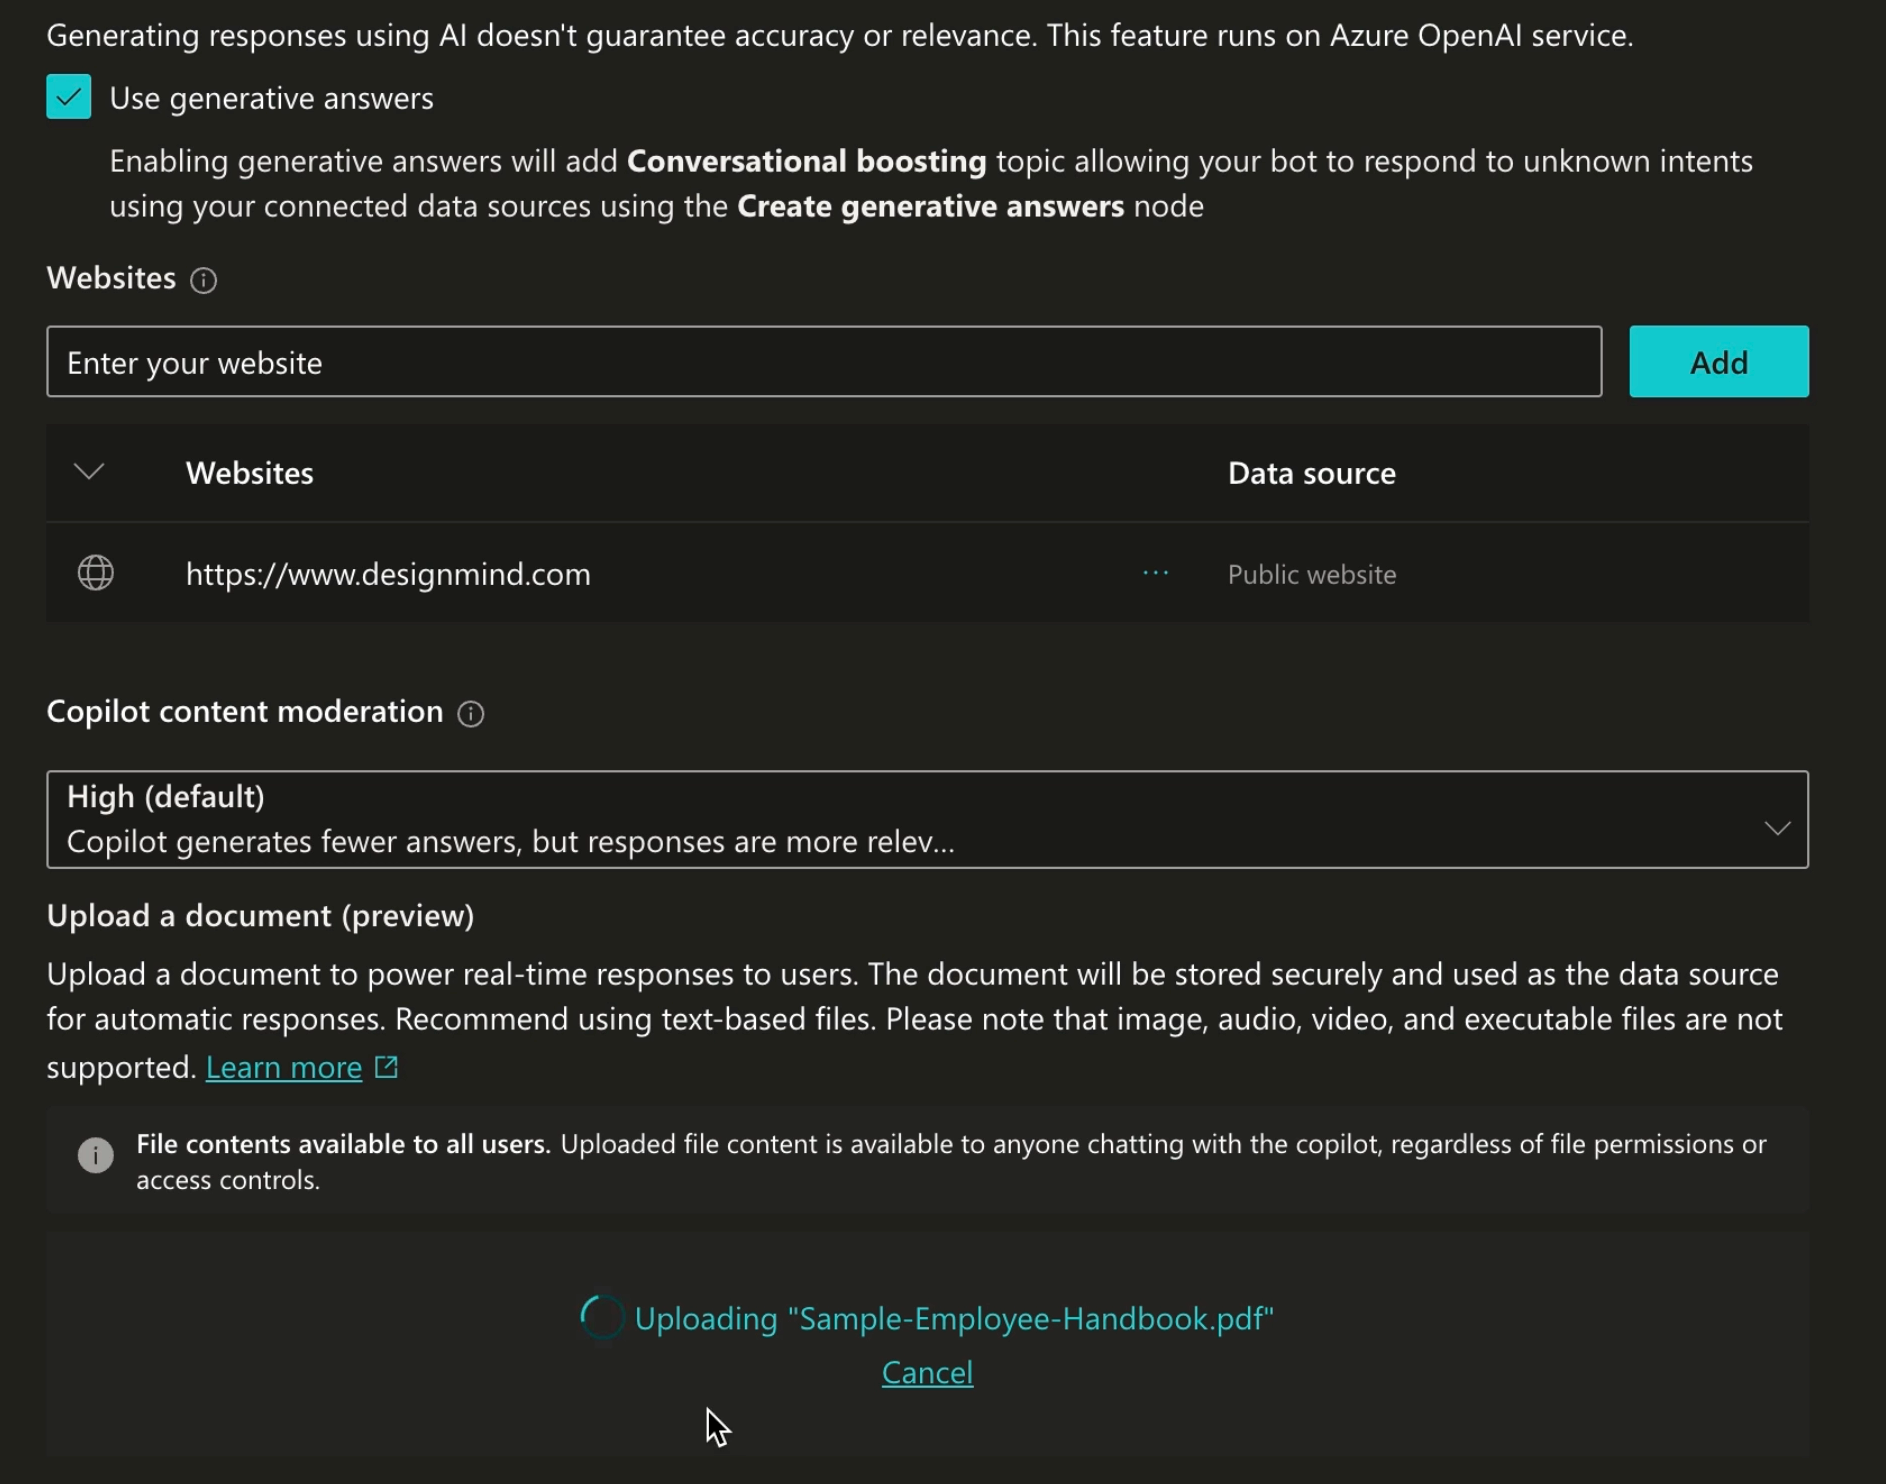Click the external link icon after Learn more
Screen dimensions: 1886x1484
tap(386, 1067)
